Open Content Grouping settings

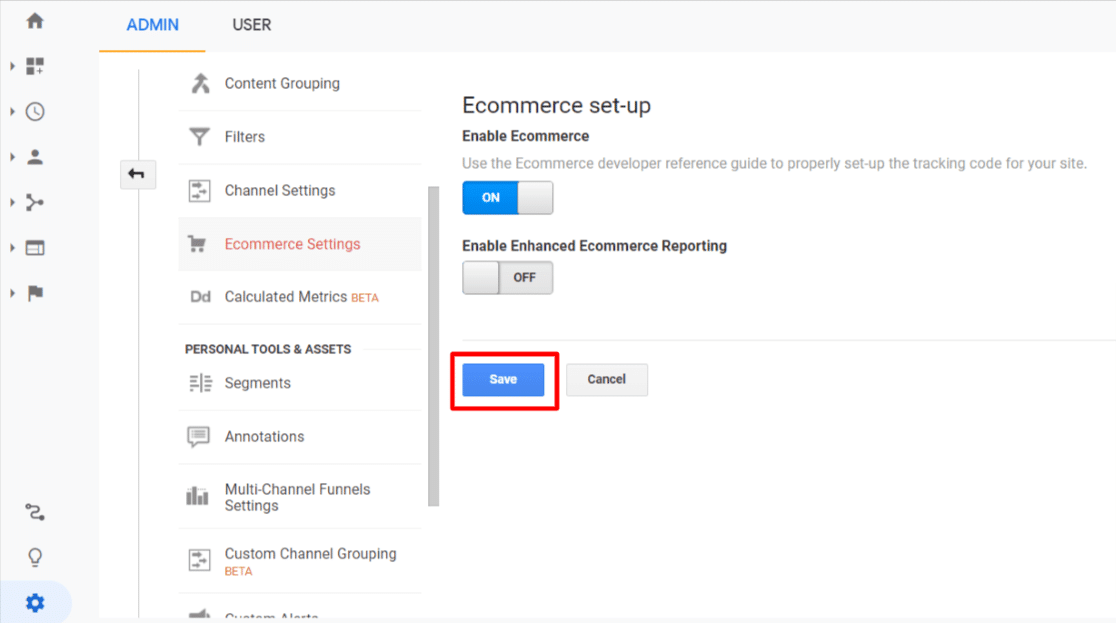point(300,83)
